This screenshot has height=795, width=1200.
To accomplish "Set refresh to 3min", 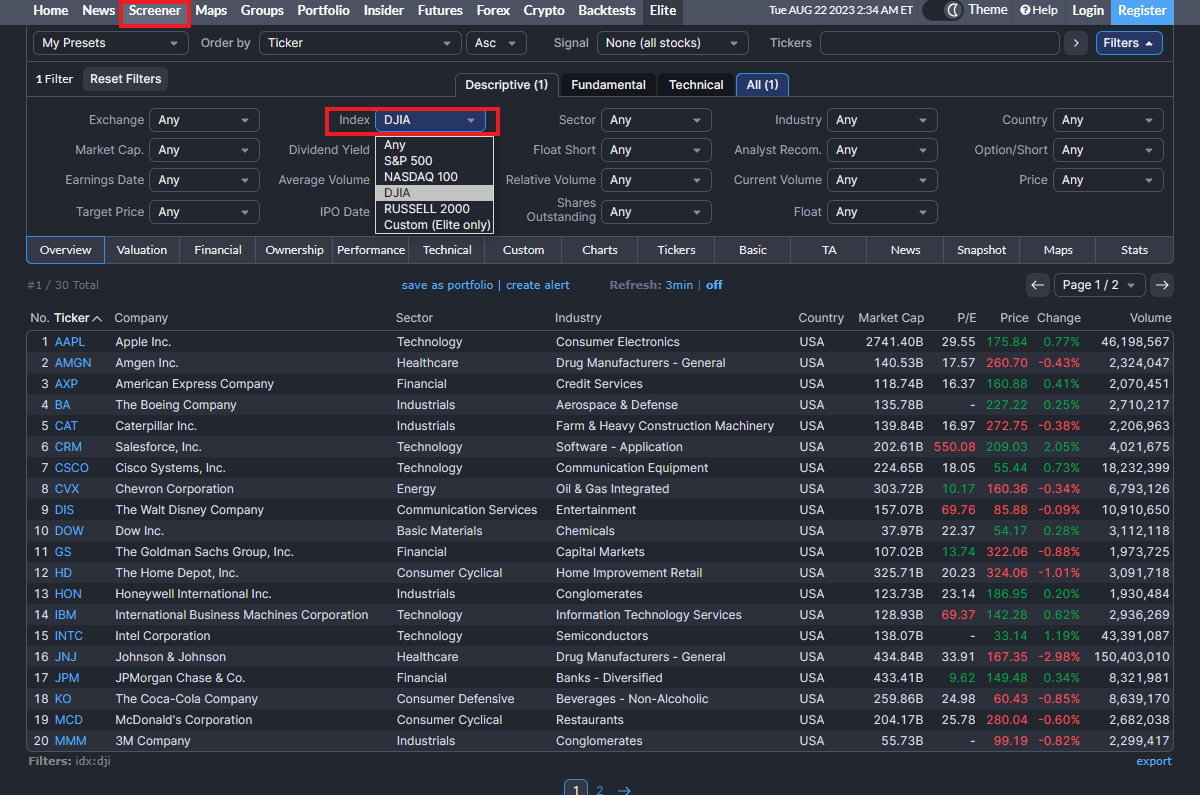I will click(x=679, y=285).
